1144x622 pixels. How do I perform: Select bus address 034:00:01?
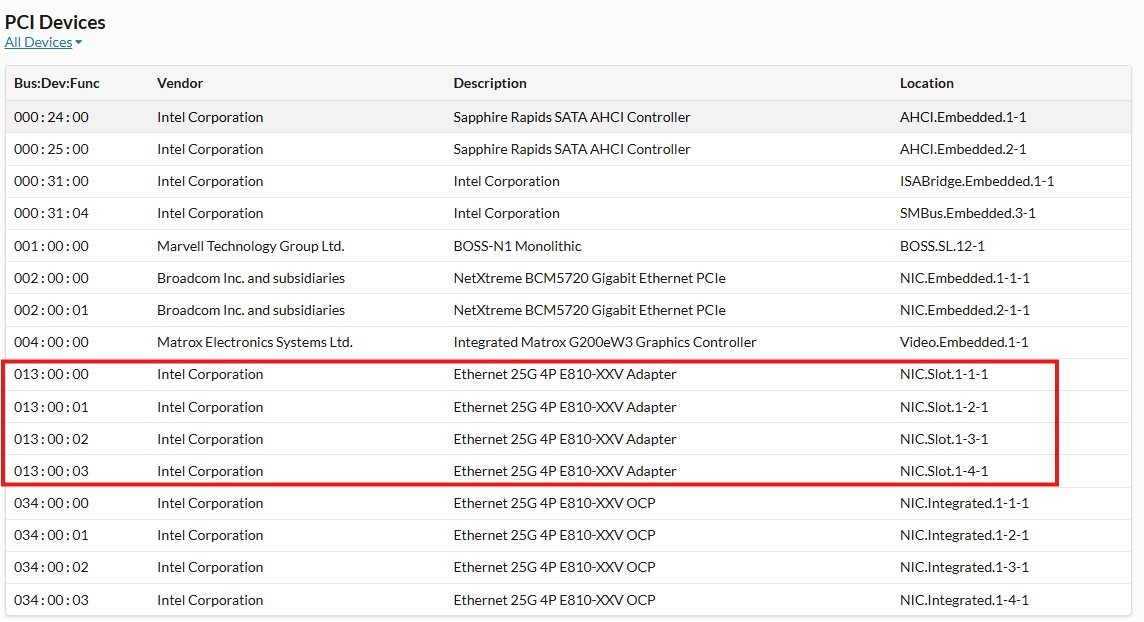[51, 536]
